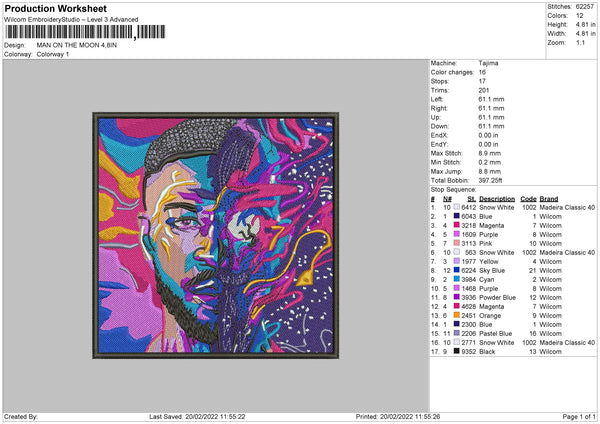Click the 'Production Worksheet' title
Image resolution: width=600 pixels, height=424 pixels.
click(55, 9)
